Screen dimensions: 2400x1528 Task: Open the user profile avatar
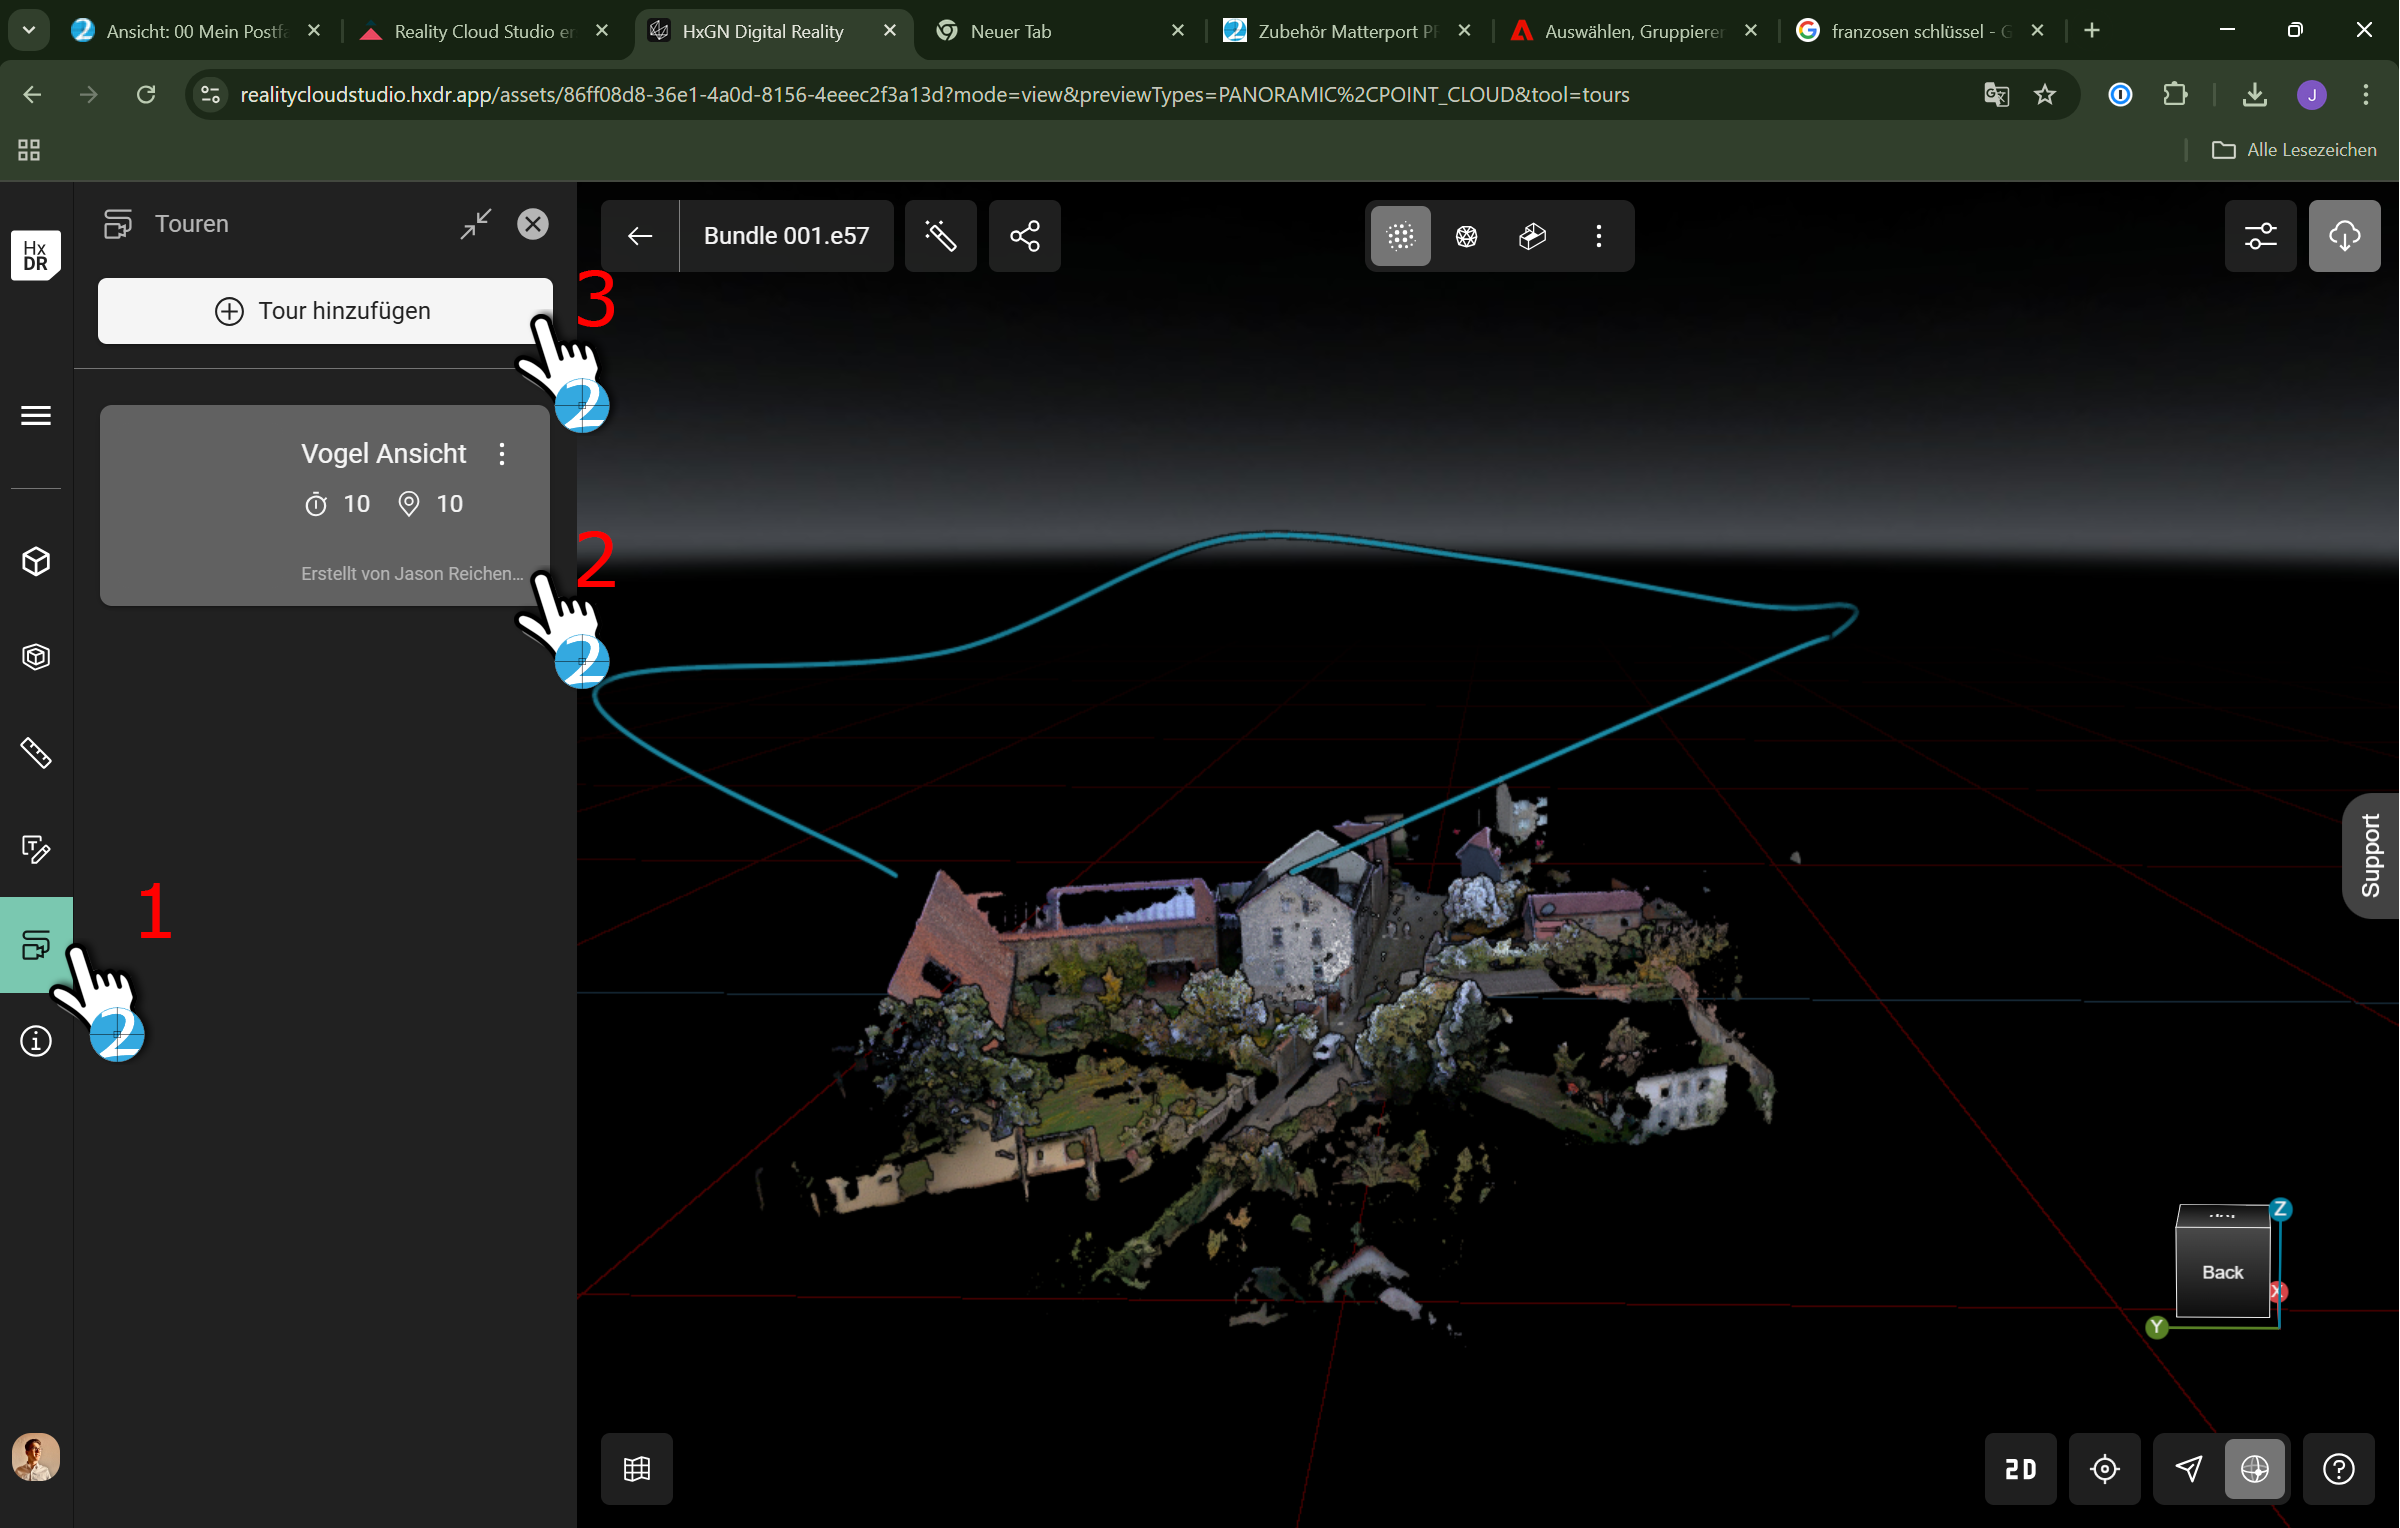pos(36,1457)
